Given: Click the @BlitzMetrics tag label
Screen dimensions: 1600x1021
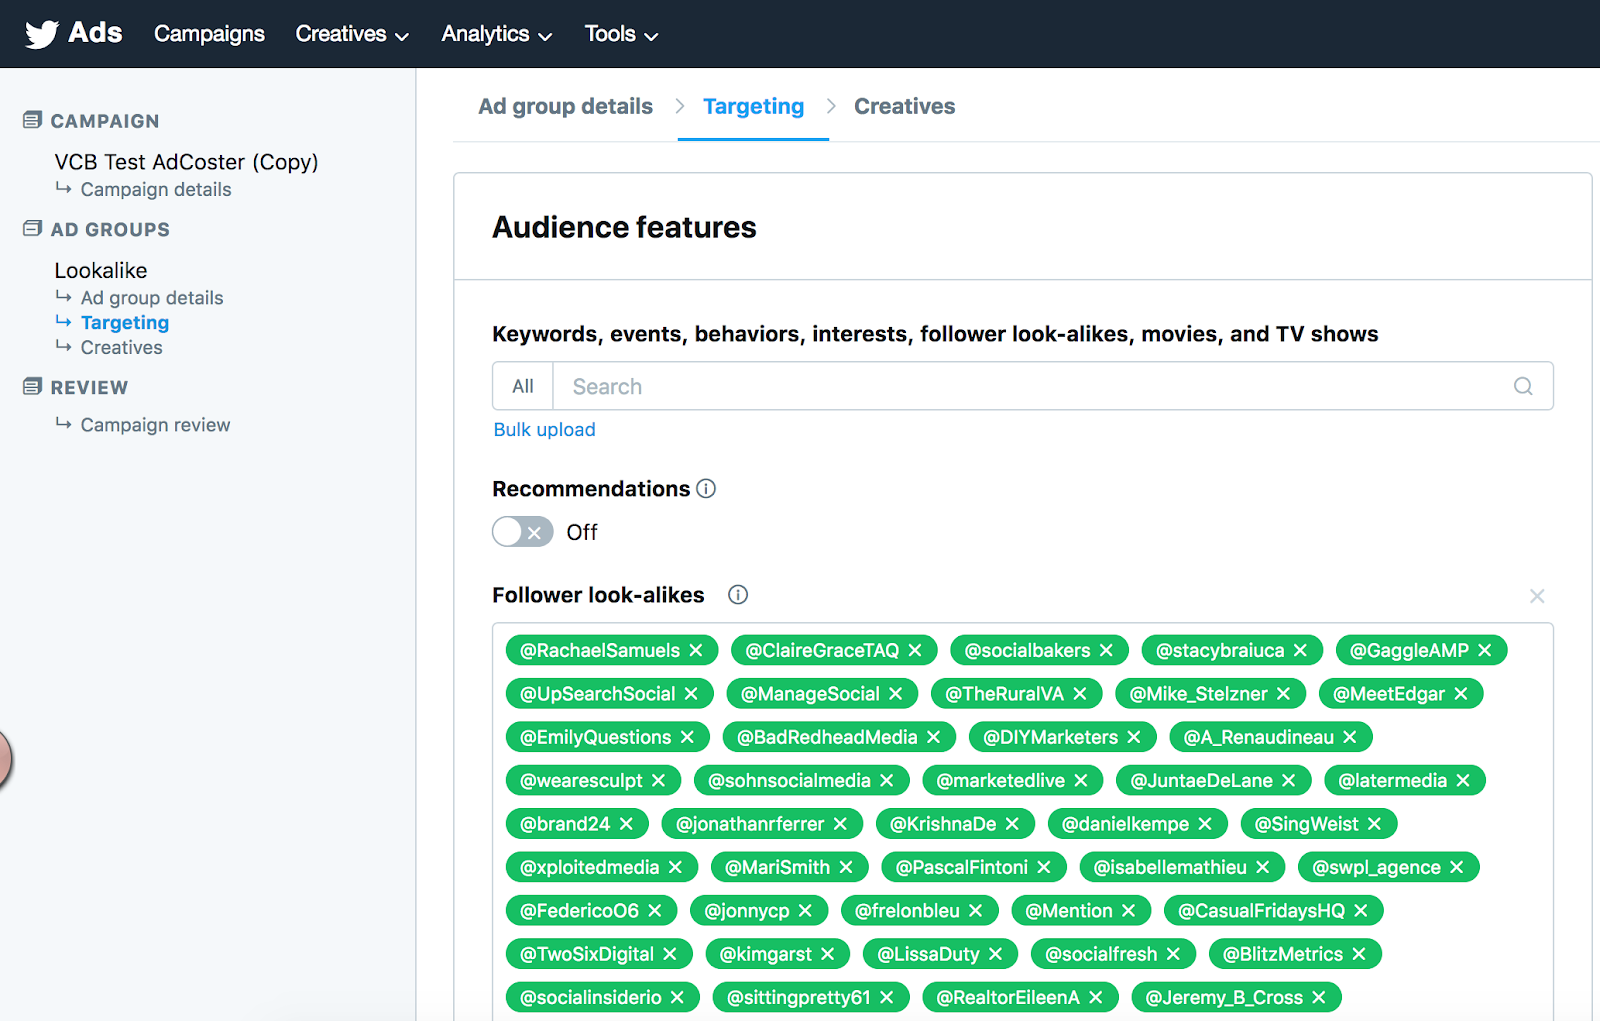Looking at the screenshot, I should pyautogui.click(x=1283, y=954).
